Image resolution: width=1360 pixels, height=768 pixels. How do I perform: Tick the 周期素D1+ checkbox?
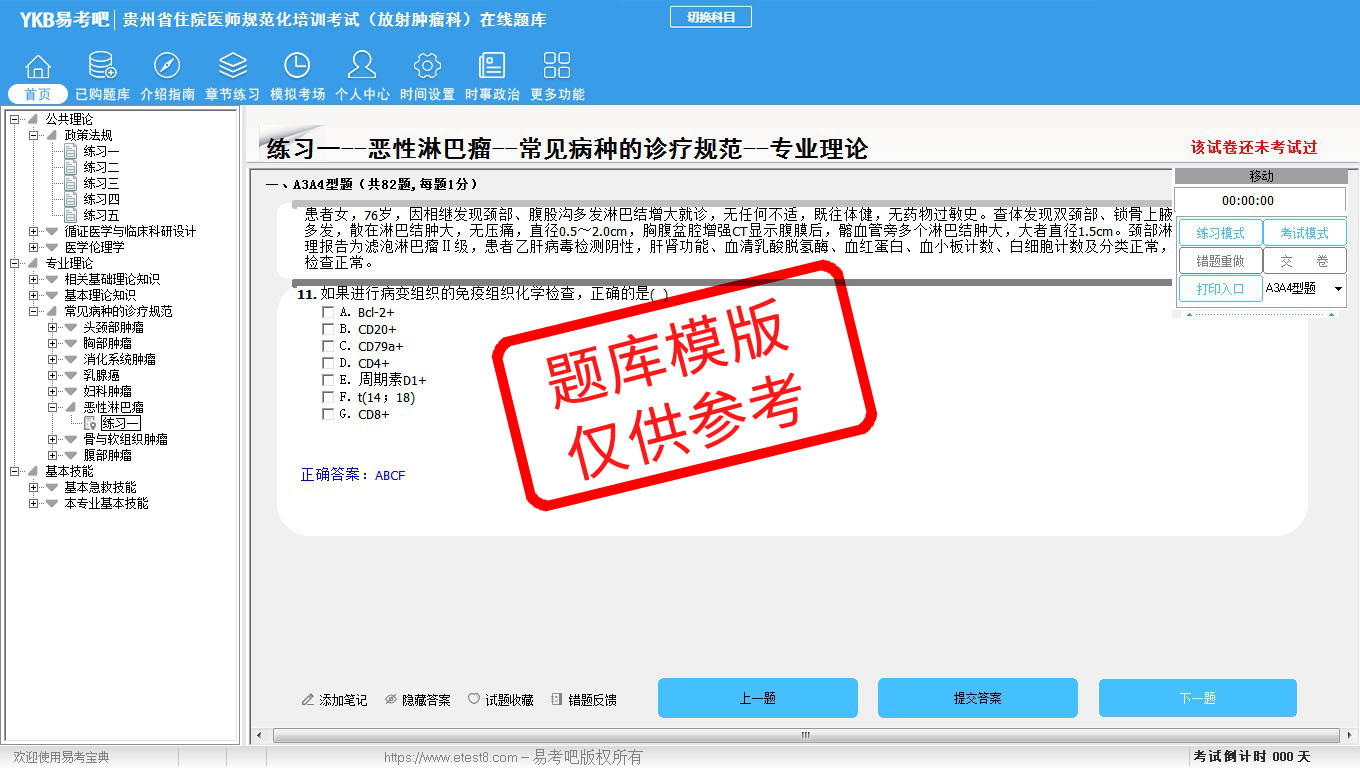pyautogui.click(x=328, y=380)
